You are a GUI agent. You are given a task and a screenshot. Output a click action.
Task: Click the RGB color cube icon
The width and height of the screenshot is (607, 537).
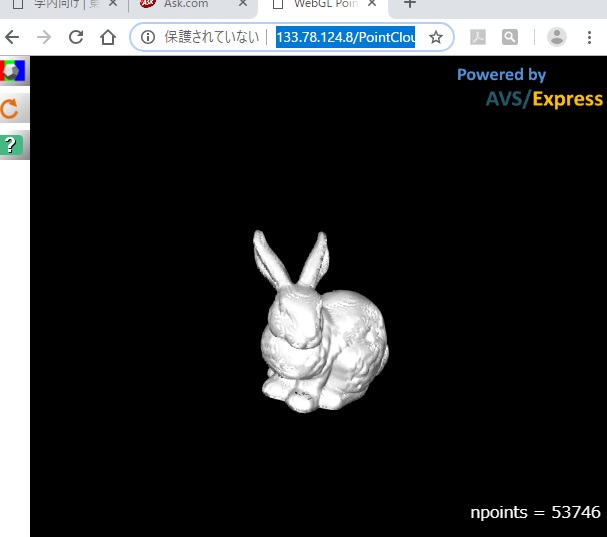click(x=14, y=71)
